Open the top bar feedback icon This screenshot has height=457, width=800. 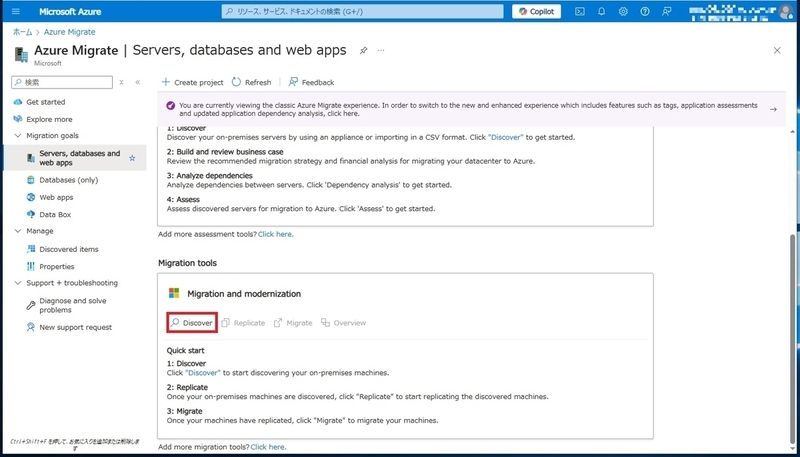point(666,11)
